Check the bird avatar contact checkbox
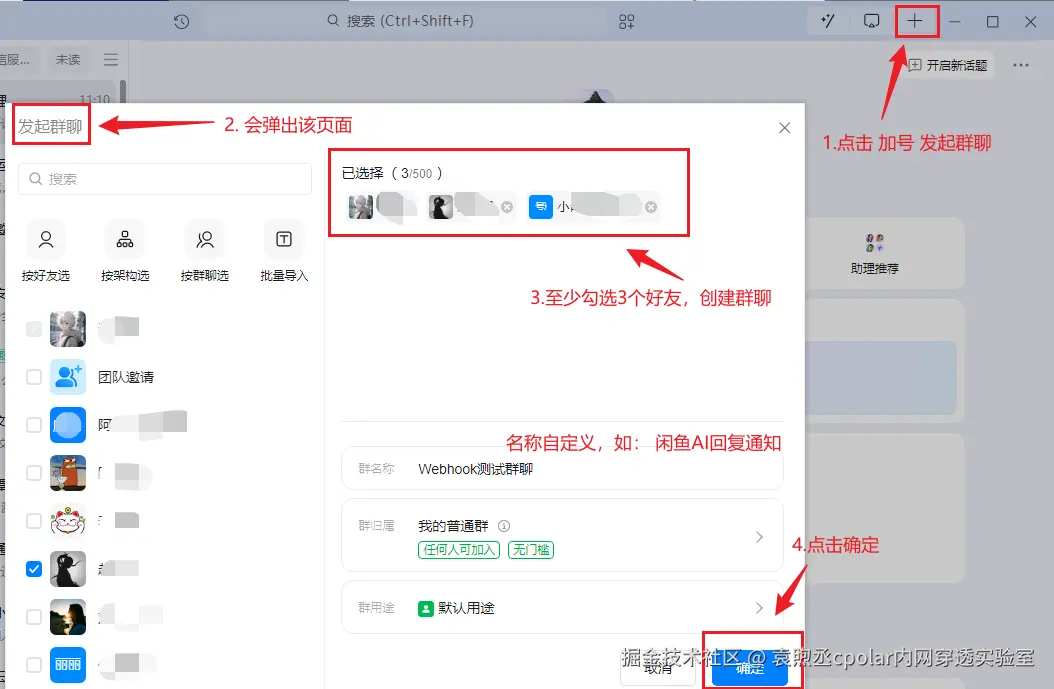 [34, 473]
